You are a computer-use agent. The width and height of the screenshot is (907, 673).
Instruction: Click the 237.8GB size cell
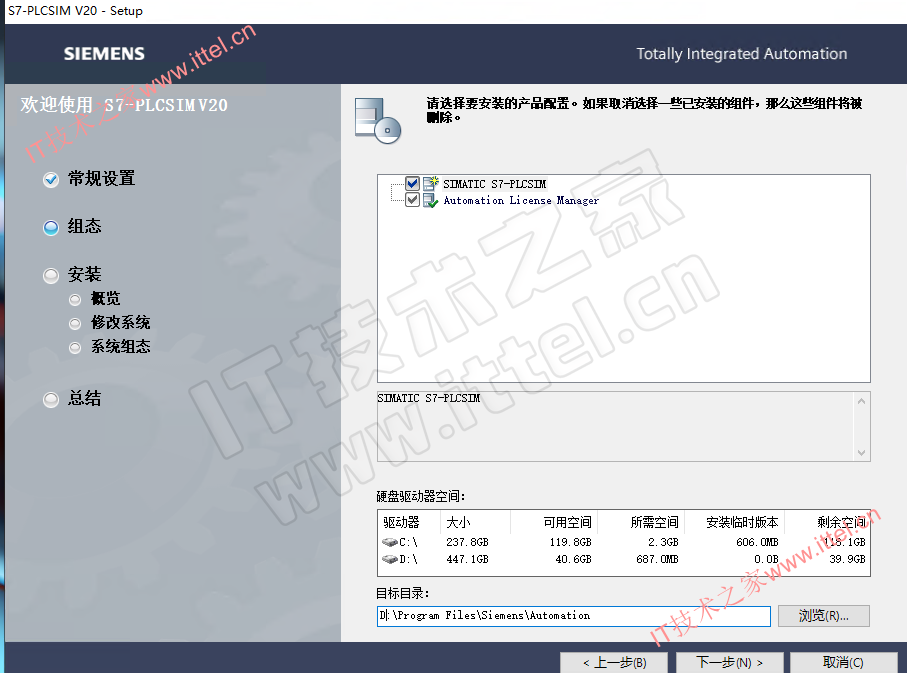click(x=467, y=542)
